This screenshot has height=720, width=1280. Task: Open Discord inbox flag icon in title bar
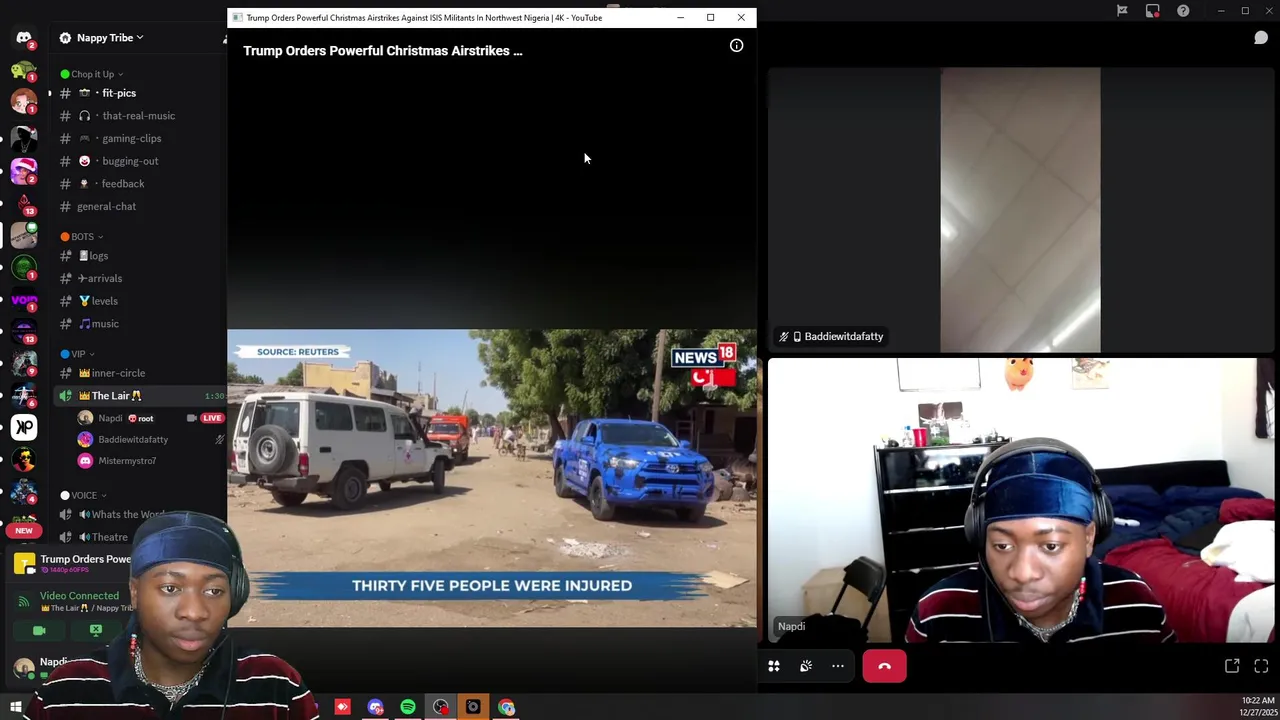pos(1122,11)
